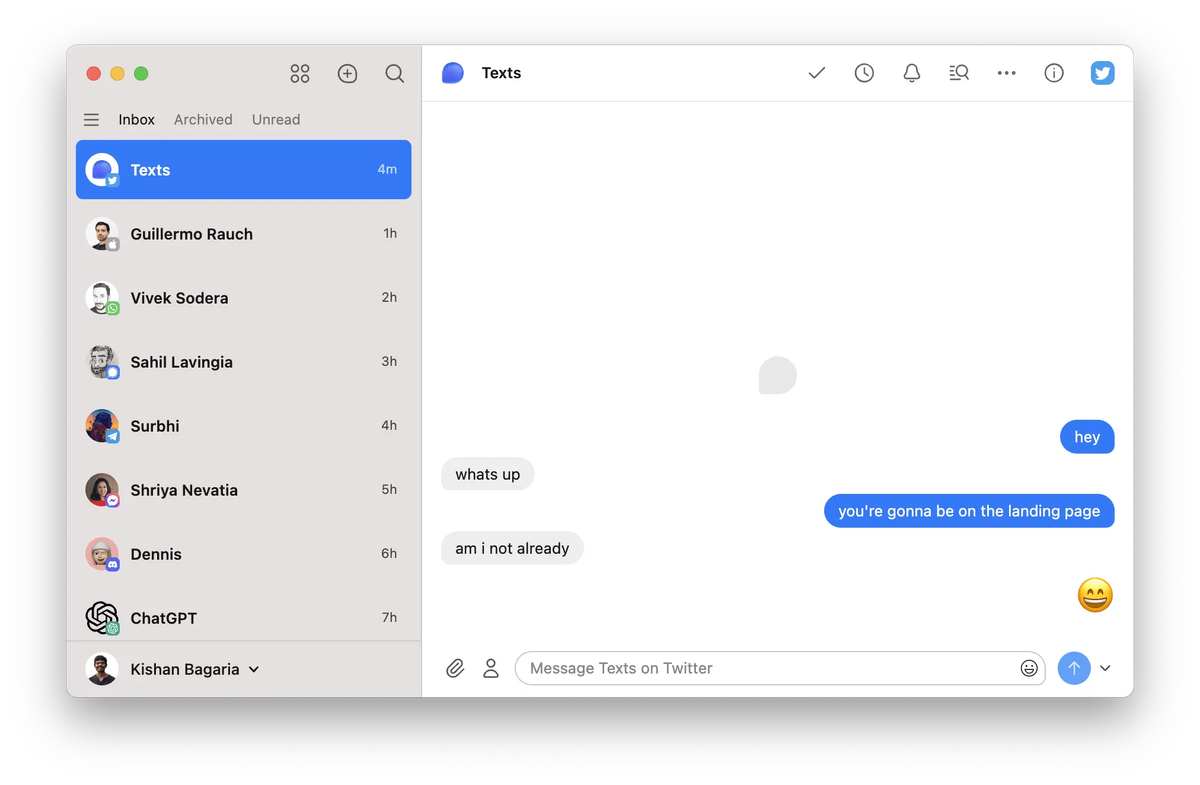
Task: Open Vivek Sodera conversation
Action: click(243, 298)
